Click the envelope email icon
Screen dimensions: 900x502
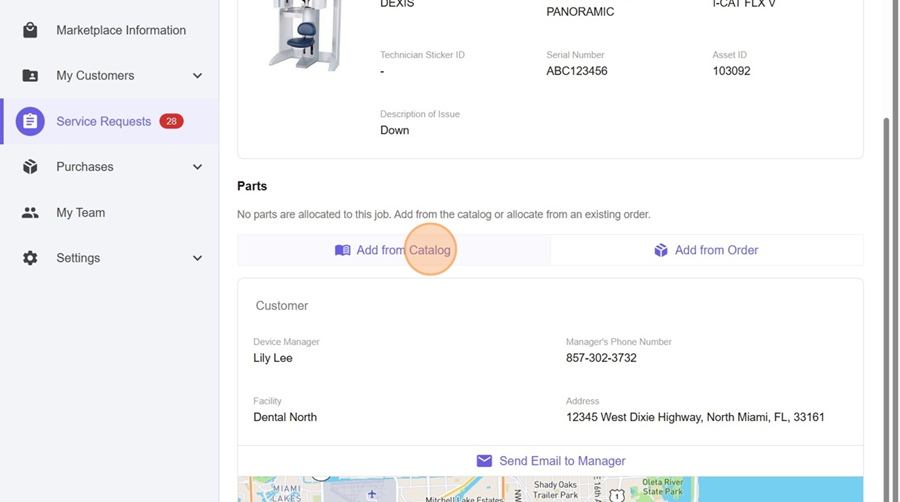(484, 461)
